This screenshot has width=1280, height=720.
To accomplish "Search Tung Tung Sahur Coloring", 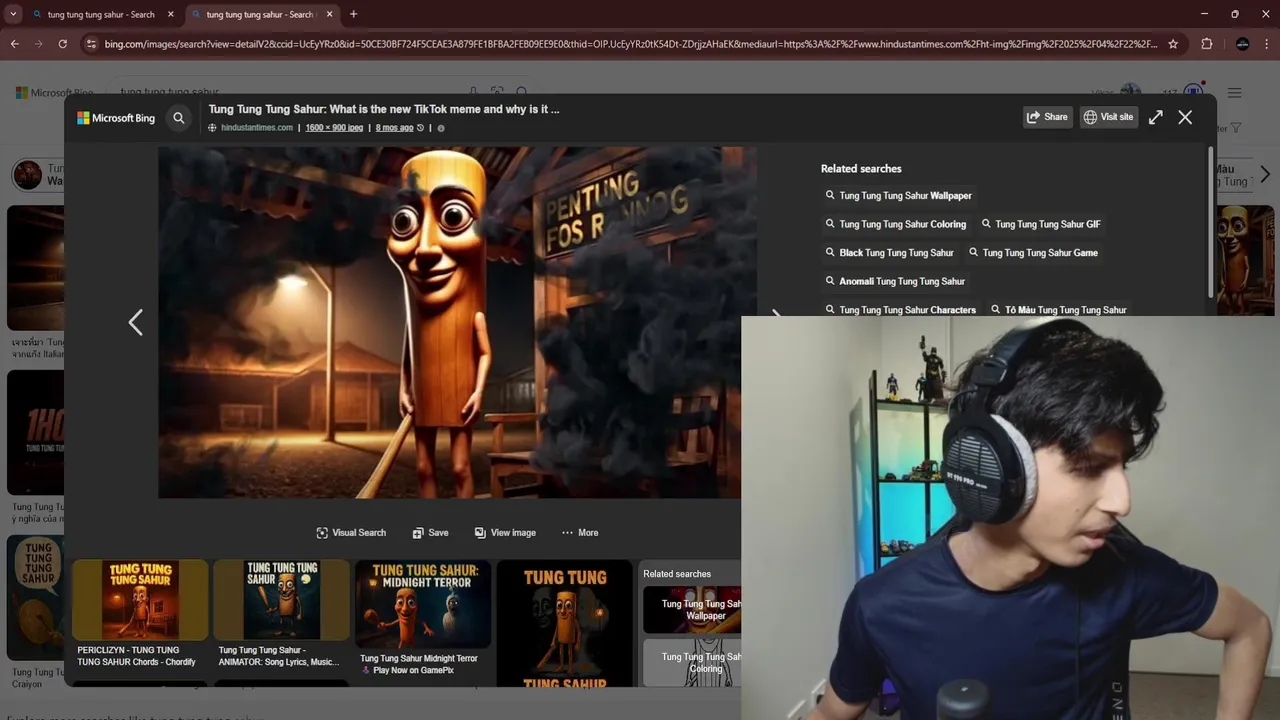I will tap(895, 224).
